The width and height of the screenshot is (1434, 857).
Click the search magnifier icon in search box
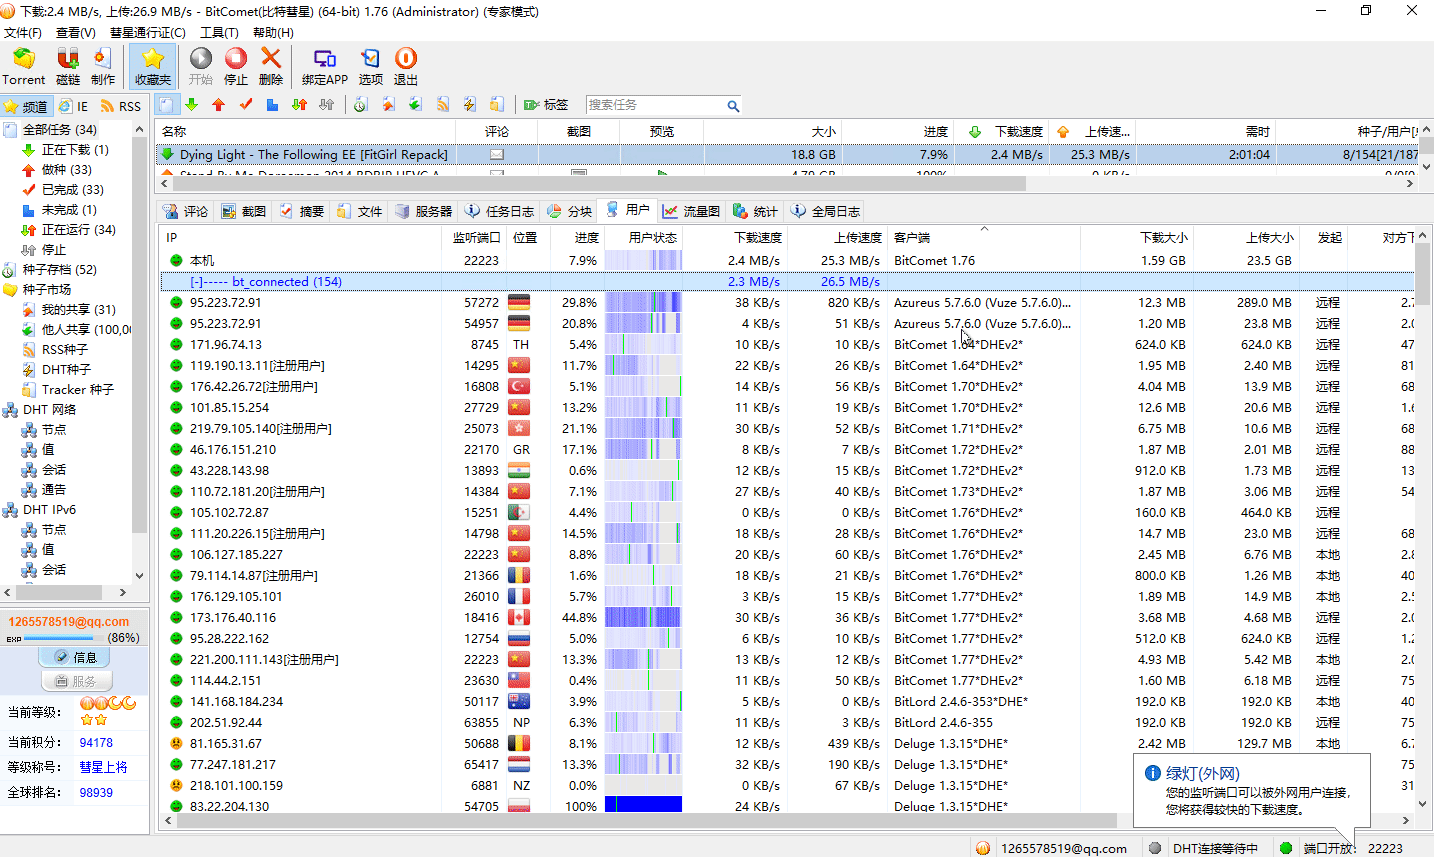(733, 106)
